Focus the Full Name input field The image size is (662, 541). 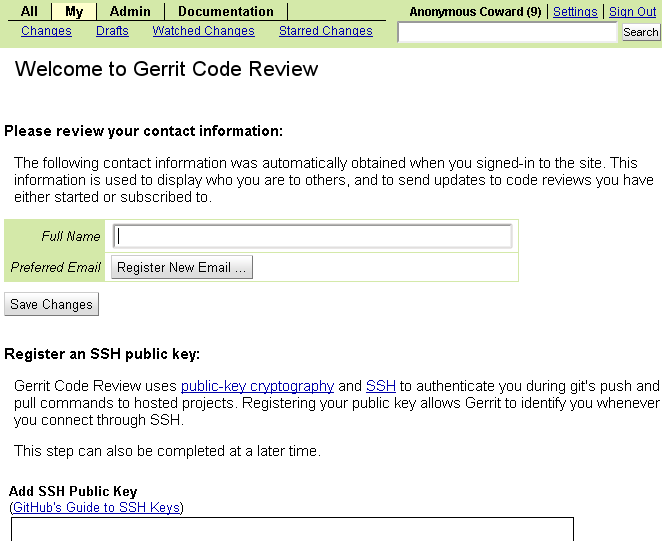pos(313,237)
